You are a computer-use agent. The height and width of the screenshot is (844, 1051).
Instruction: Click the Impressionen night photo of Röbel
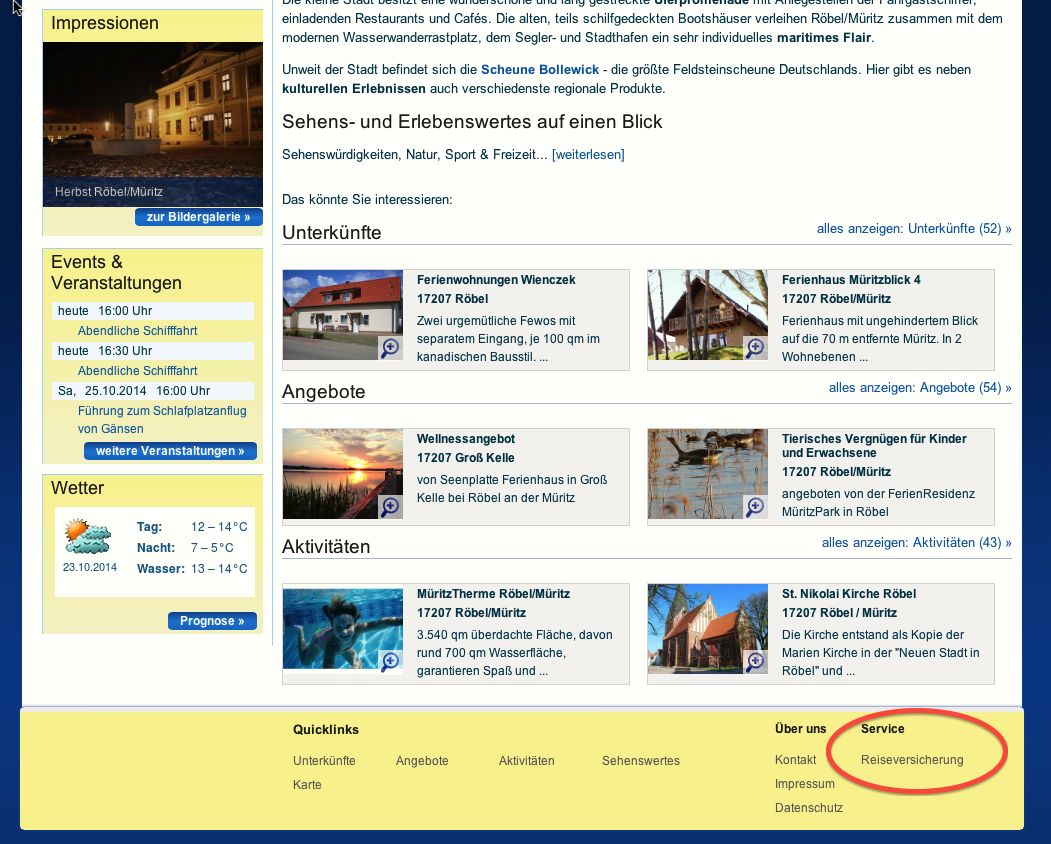pyautogui.click(x=153, y=124)
